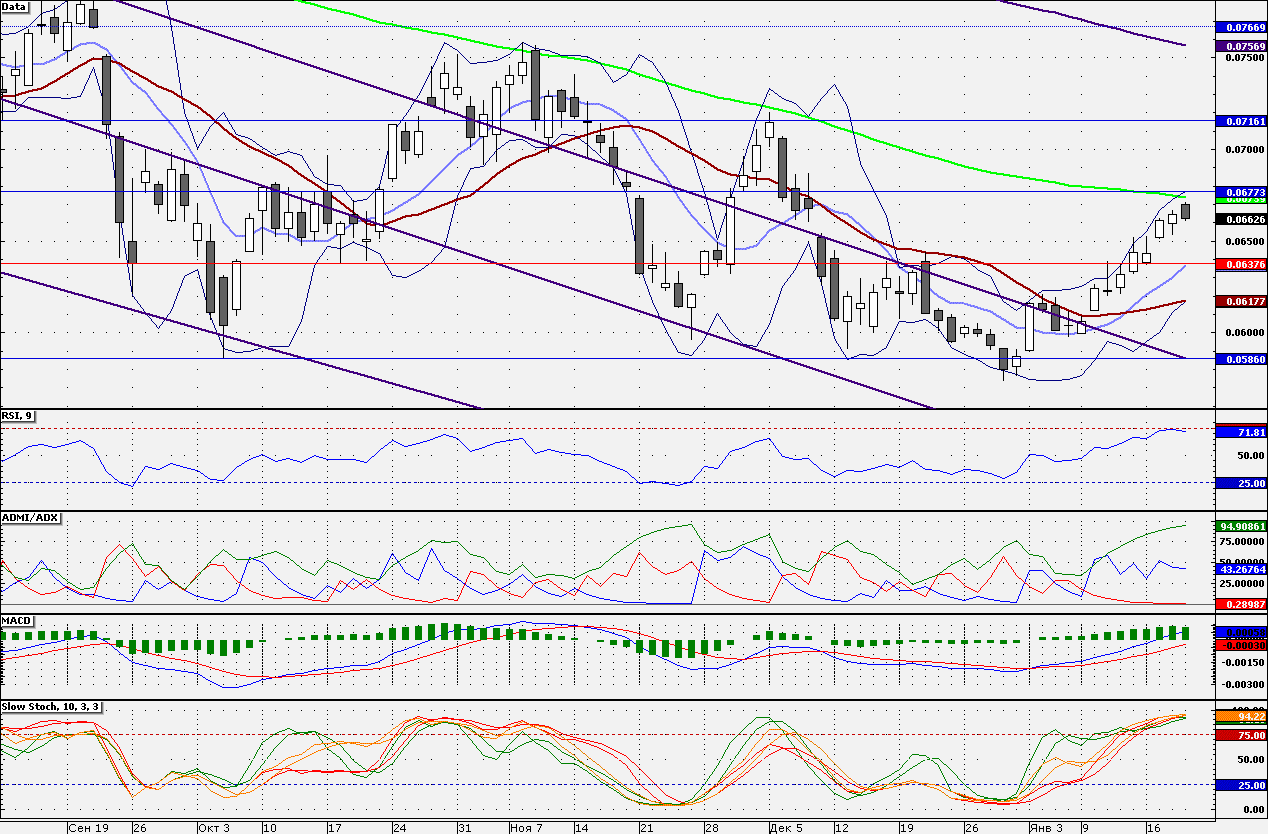Screen dimensions: 1268x834
Task: Click the Data panel label
Action: coord(15,6)
